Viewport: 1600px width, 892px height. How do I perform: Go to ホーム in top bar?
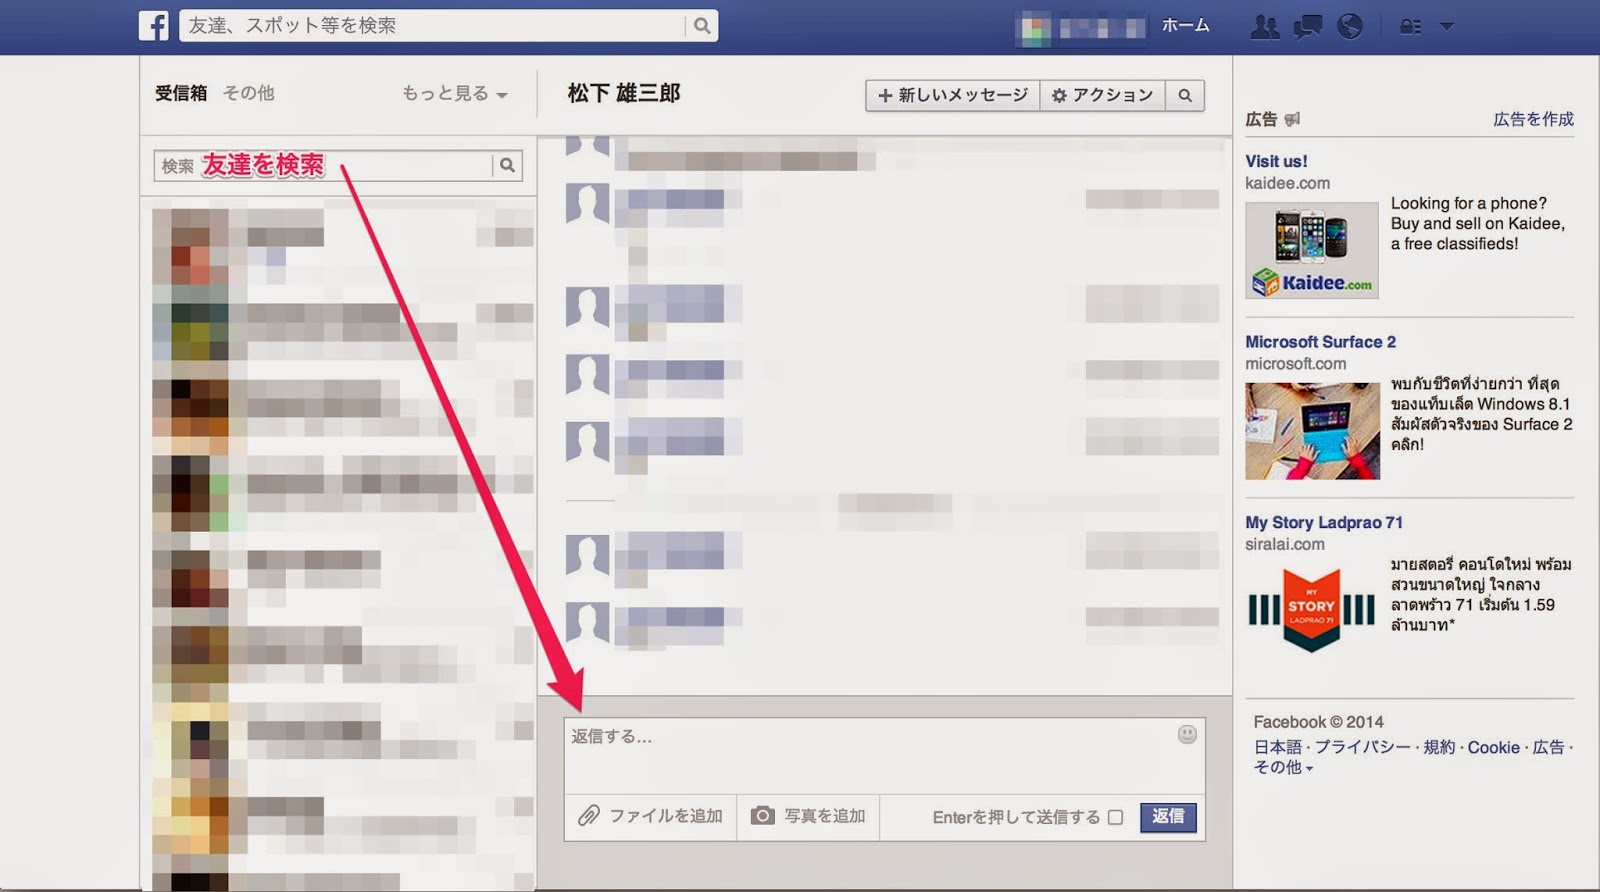(x=1185, y=25)
